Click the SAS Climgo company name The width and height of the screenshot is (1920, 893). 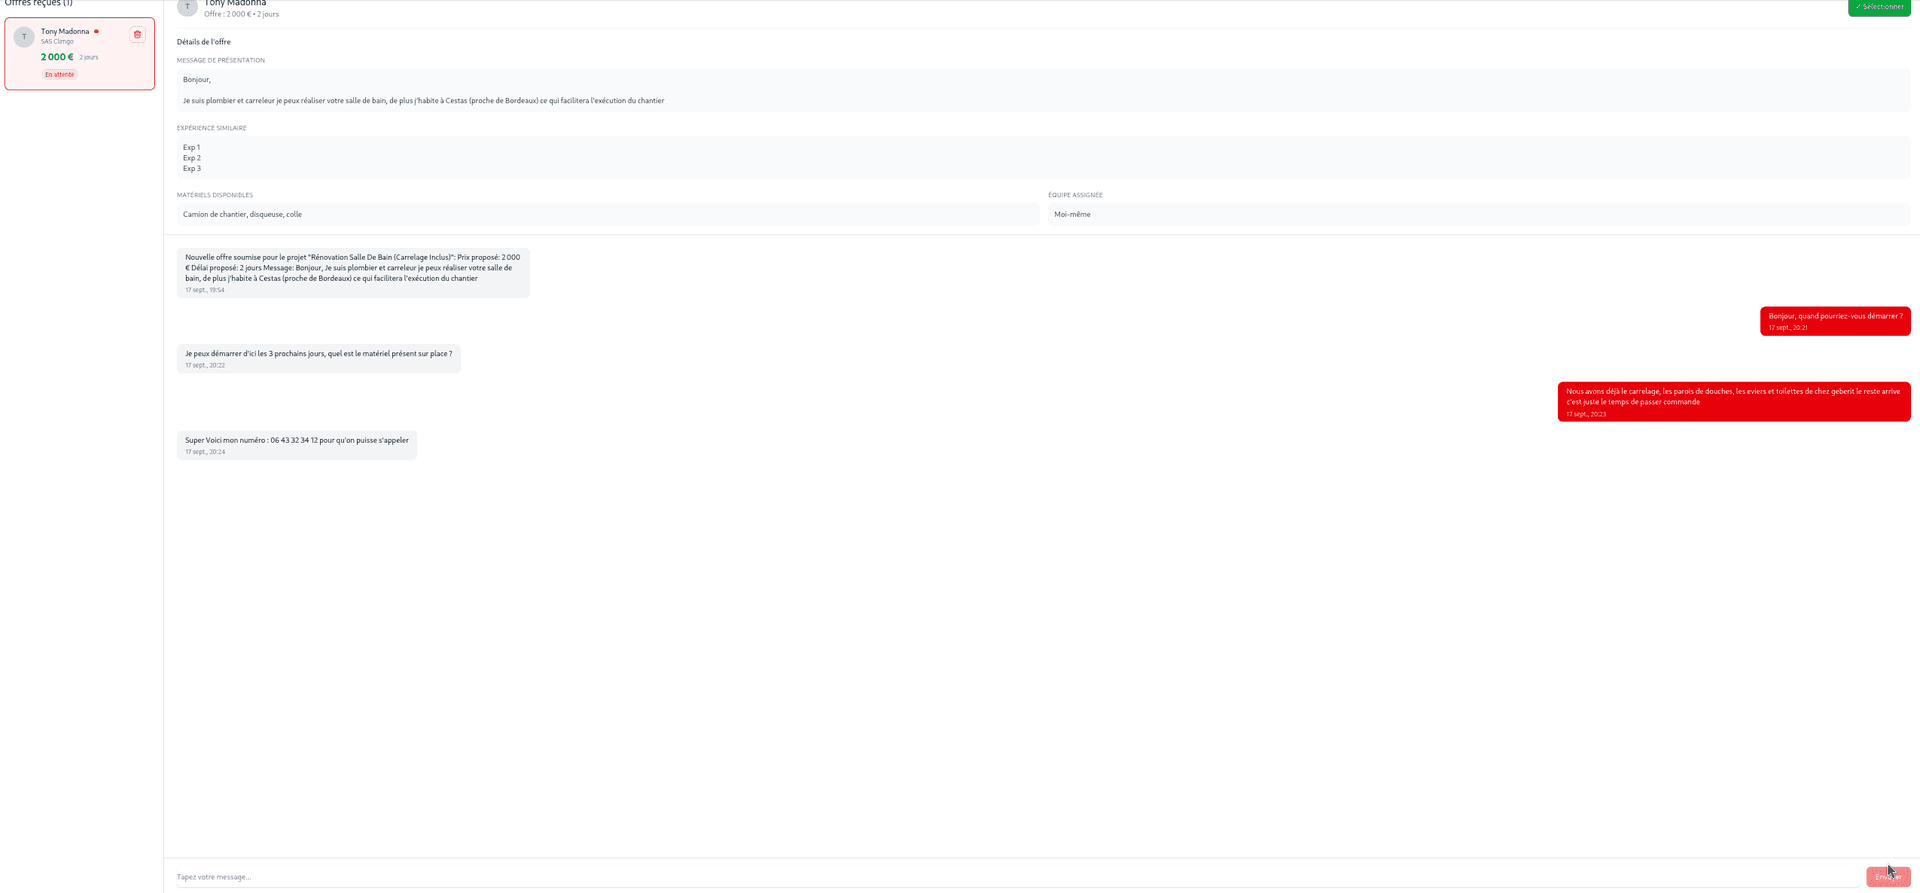pos(57,42)
